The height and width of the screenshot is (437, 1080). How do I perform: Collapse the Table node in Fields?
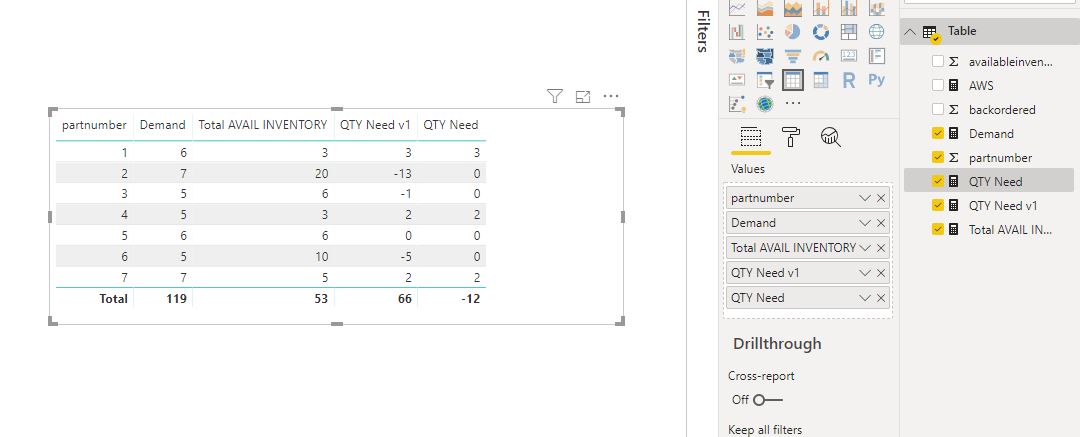pos(911,32)
